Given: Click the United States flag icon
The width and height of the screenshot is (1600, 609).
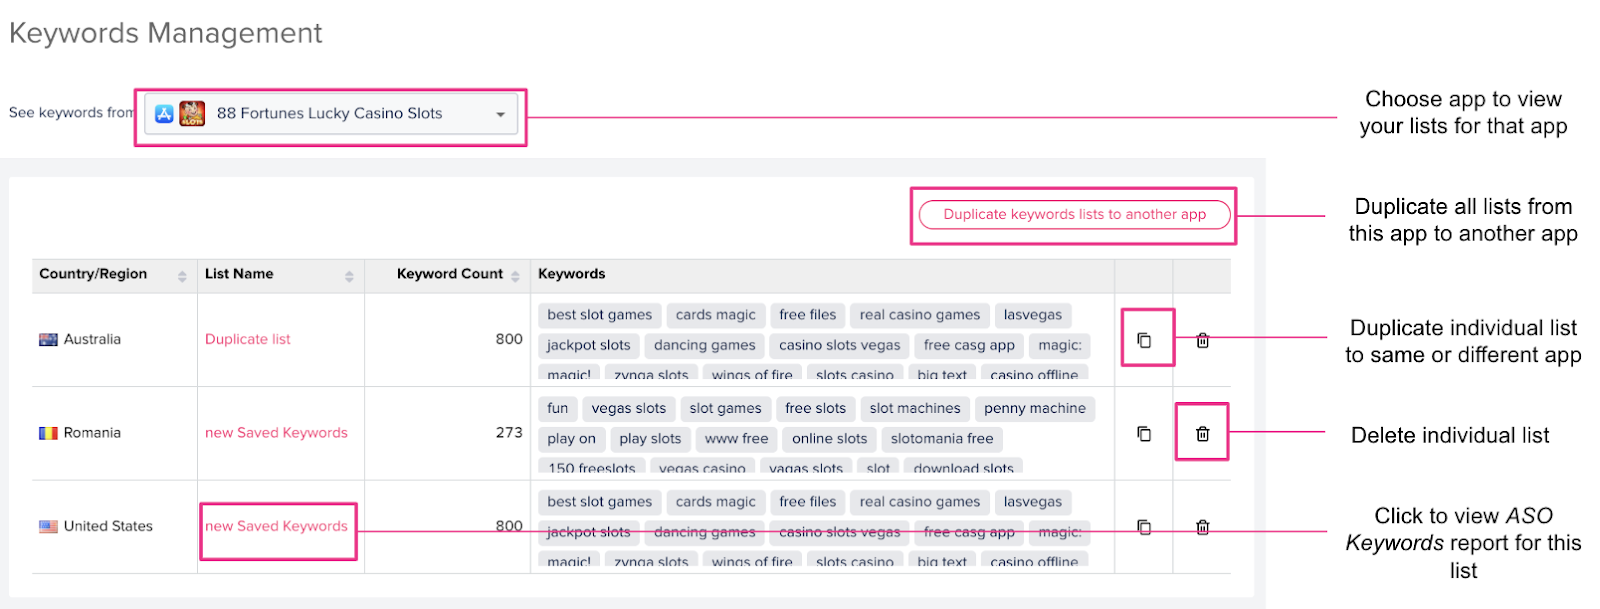Looking at the screenshot, I should (48, 526).
